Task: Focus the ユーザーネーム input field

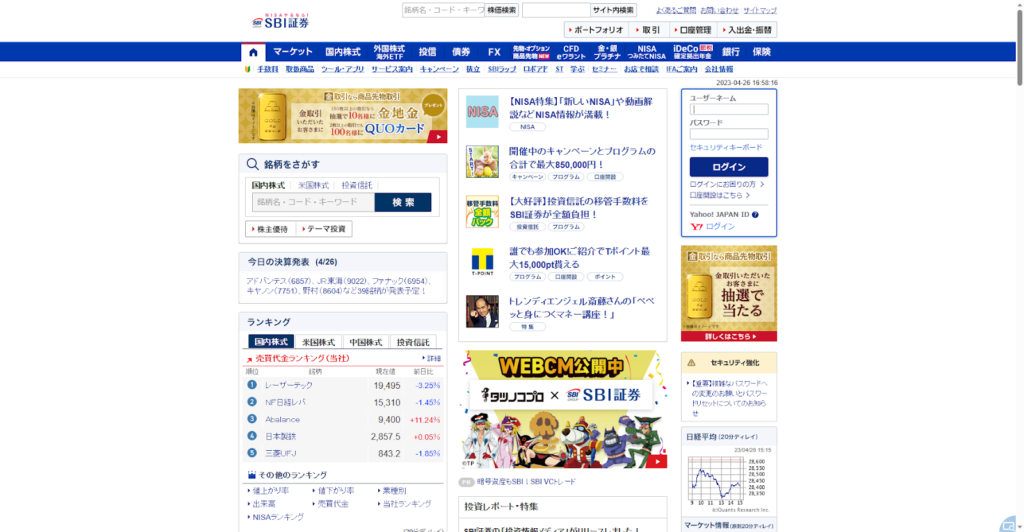Action: point(729,110)
